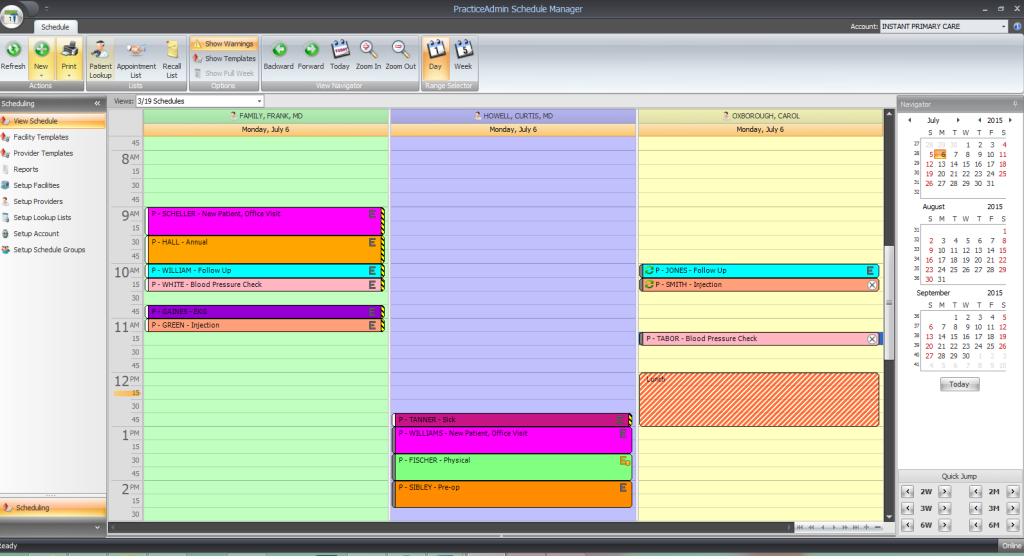Screen dimensions: 1024x556
Task: Jump forward 2W in Quick Jump
Action: tap(944, 492)
